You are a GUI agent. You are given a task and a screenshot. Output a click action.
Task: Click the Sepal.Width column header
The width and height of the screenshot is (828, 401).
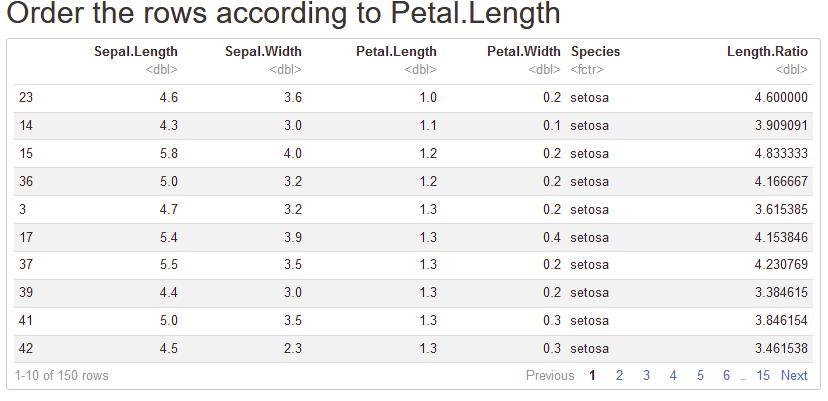click(263, 52)
